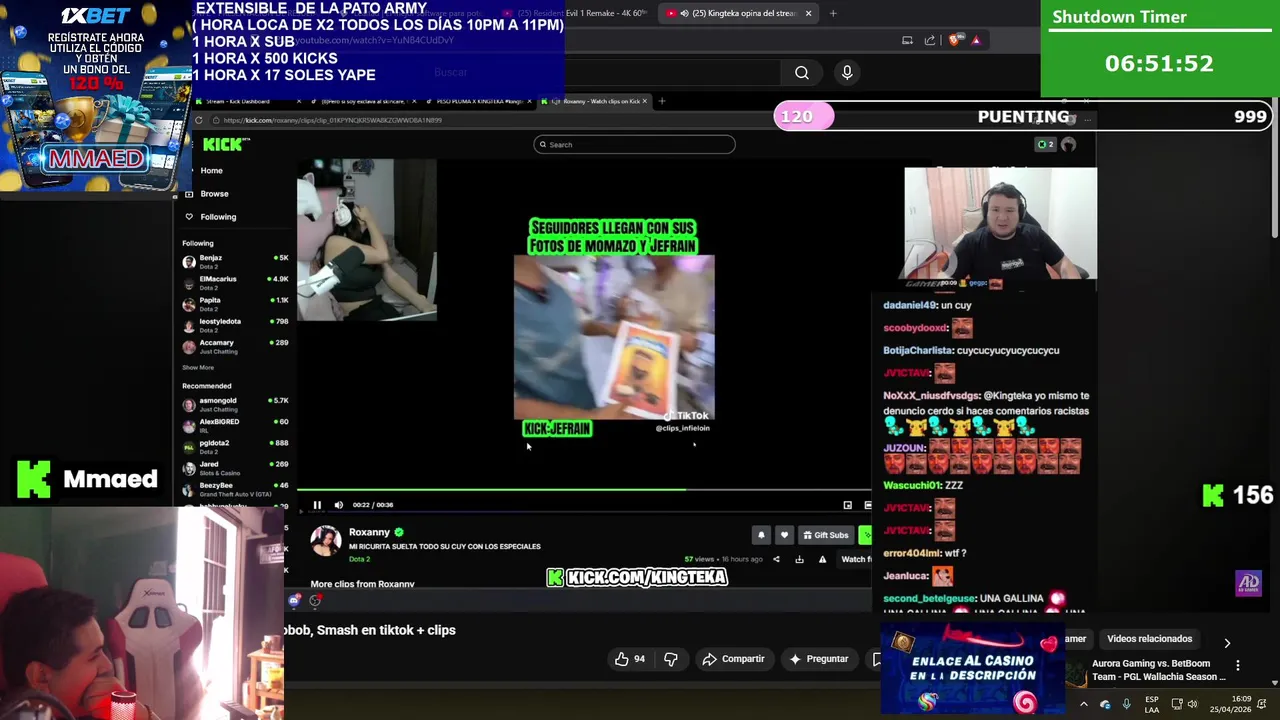Screen dimensions: 1280x720
Task: Share the clip via share icon
Action: (x=776, y=560)
